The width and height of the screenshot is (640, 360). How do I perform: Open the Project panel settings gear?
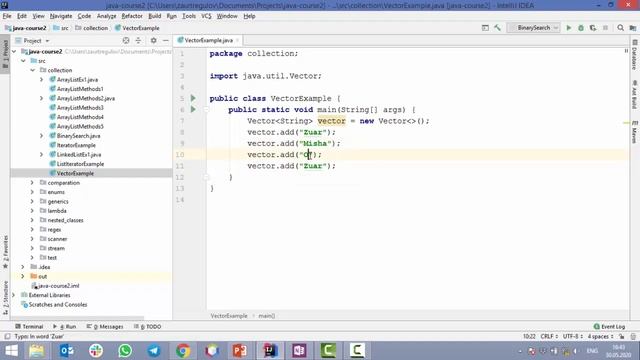(153, 40)
